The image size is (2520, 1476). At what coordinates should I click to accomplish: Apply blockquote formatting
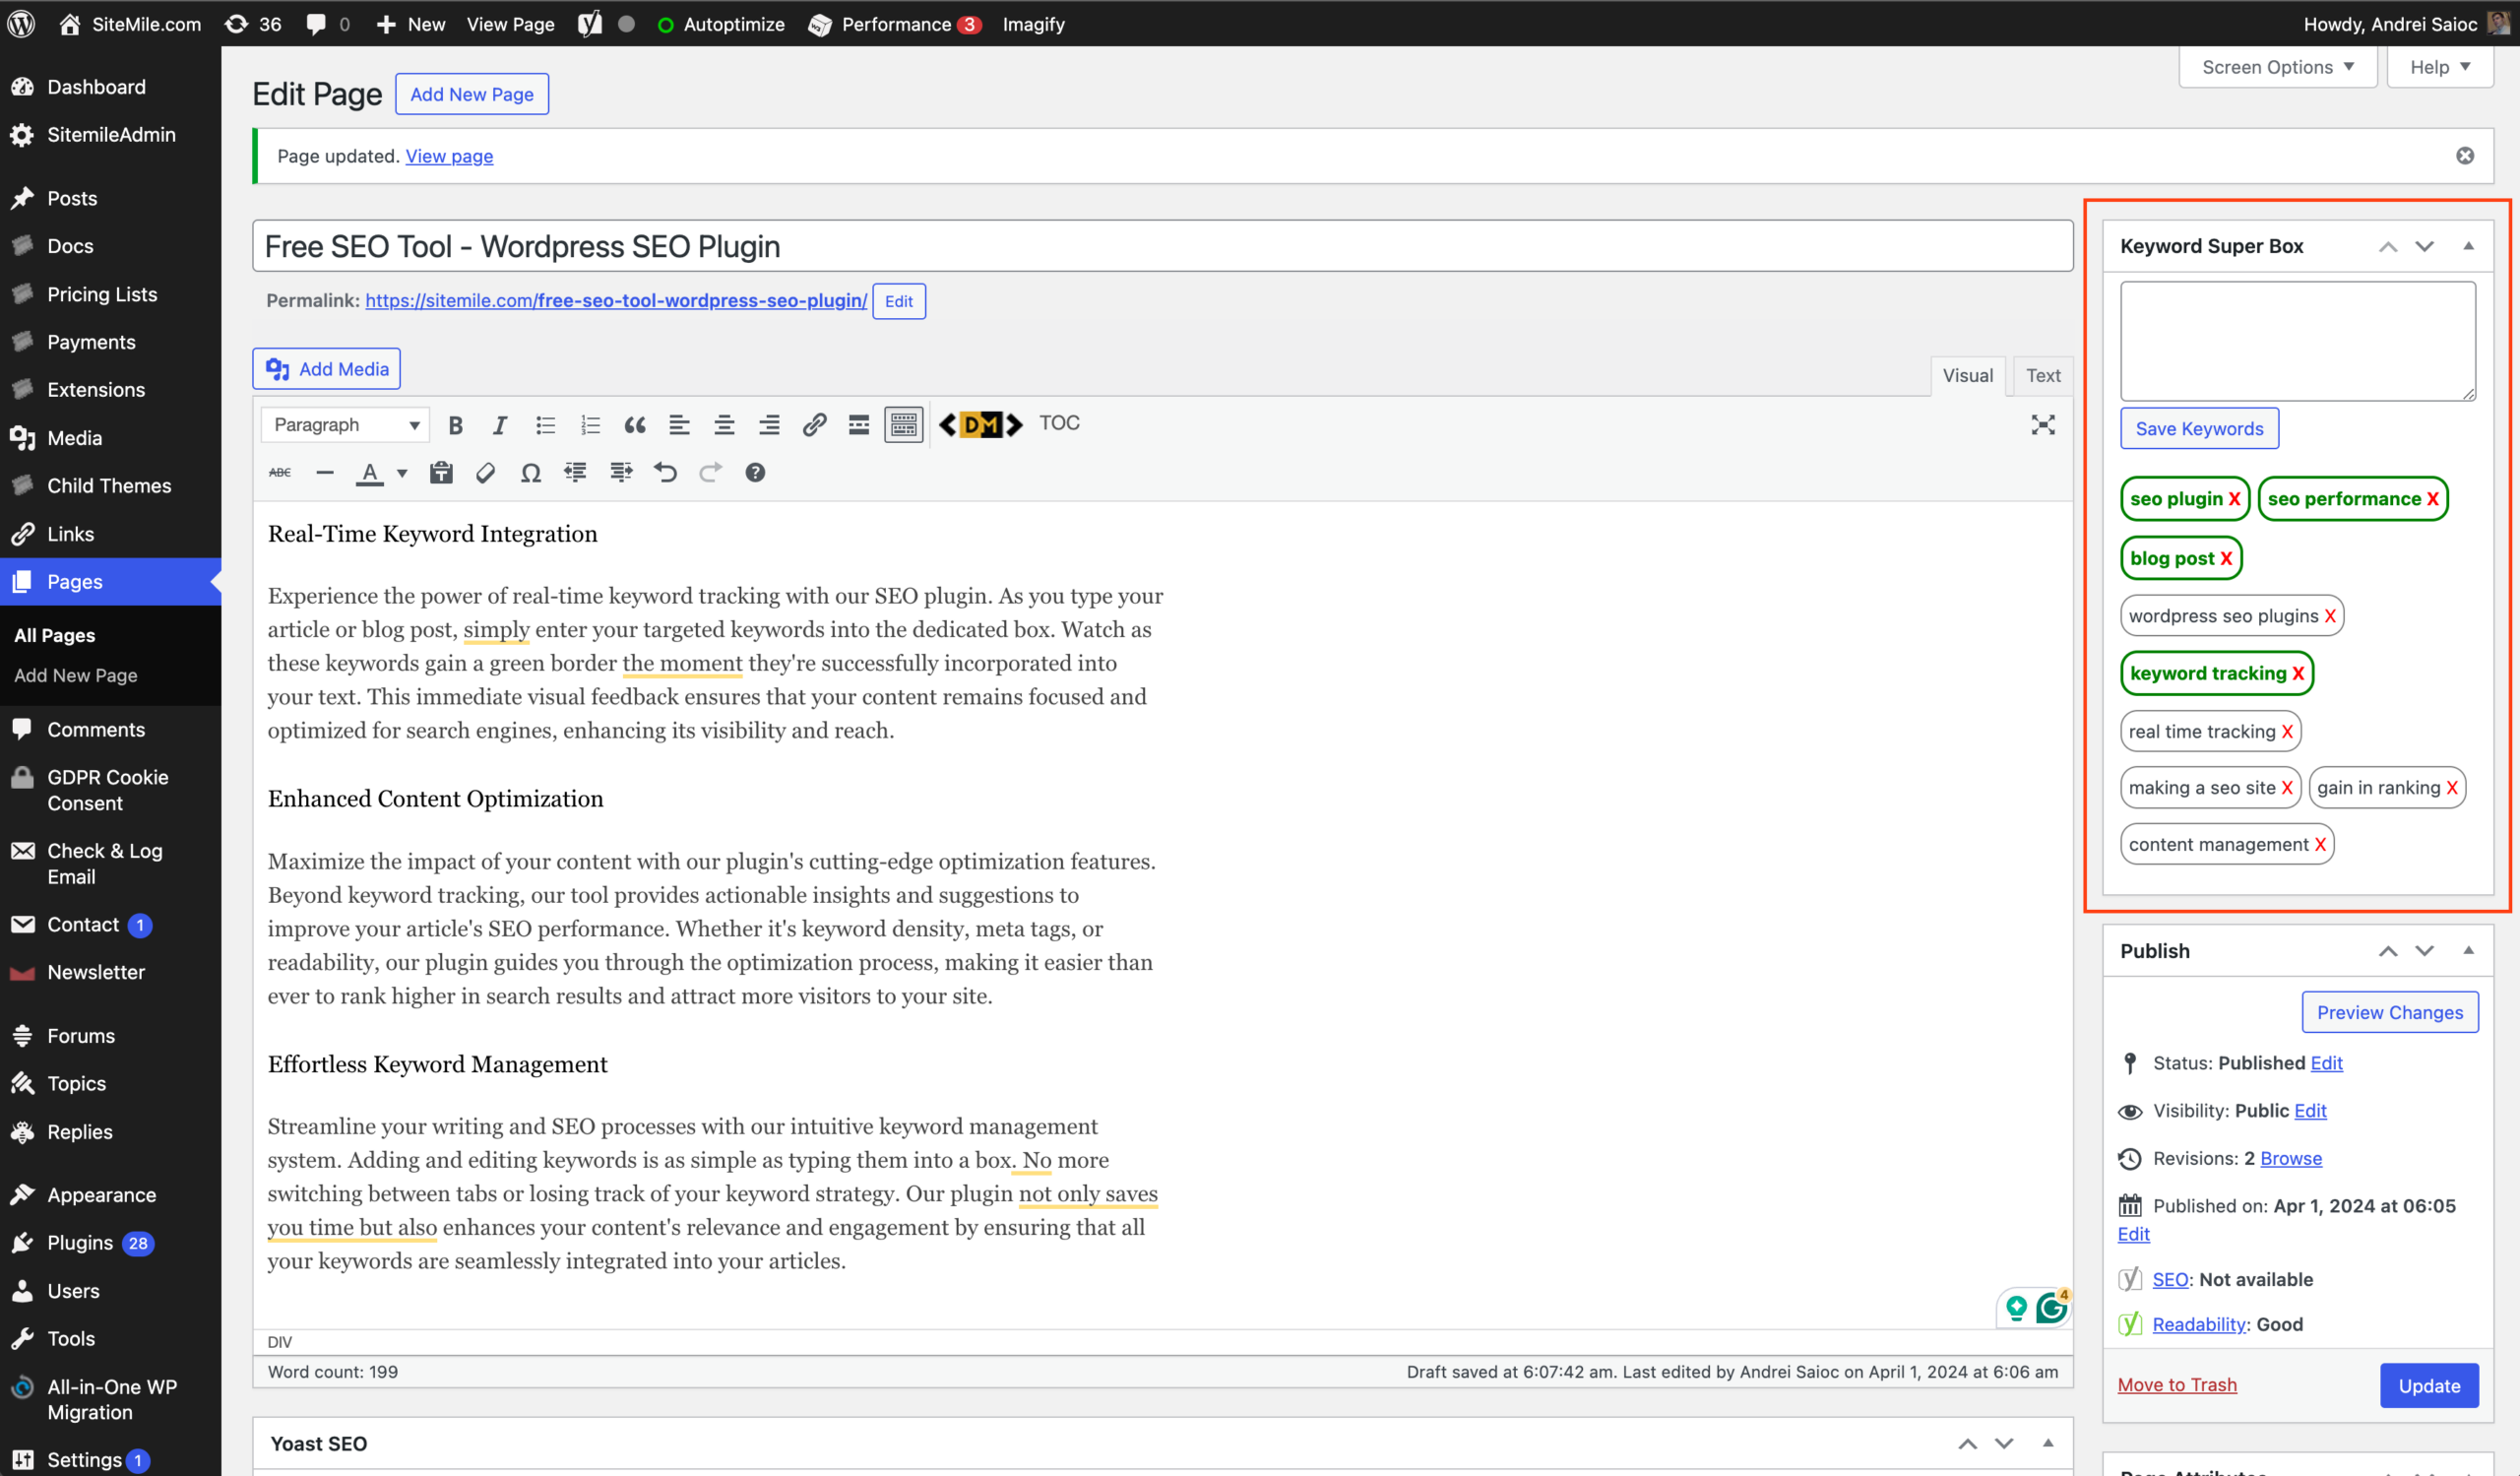635,425
